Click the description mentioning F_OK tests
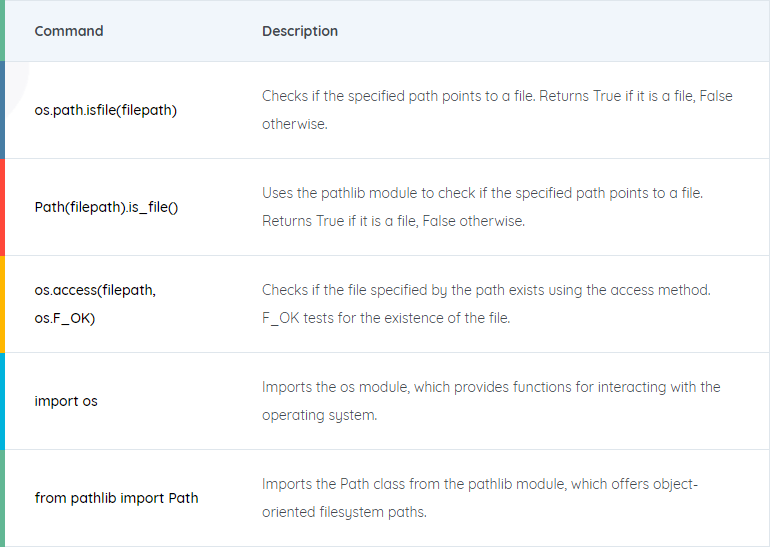 [x=486, y=303]
